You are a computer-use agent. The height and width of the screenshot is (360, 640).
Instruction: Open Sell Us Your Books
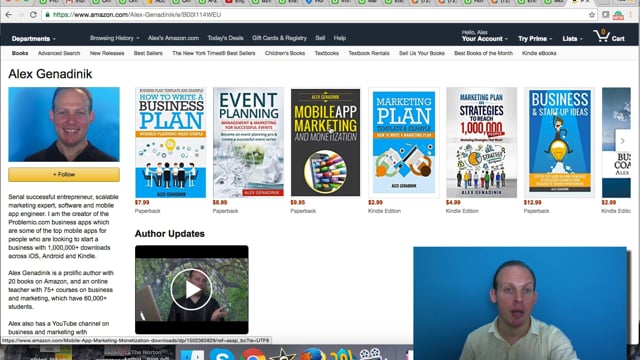[422, 53]
